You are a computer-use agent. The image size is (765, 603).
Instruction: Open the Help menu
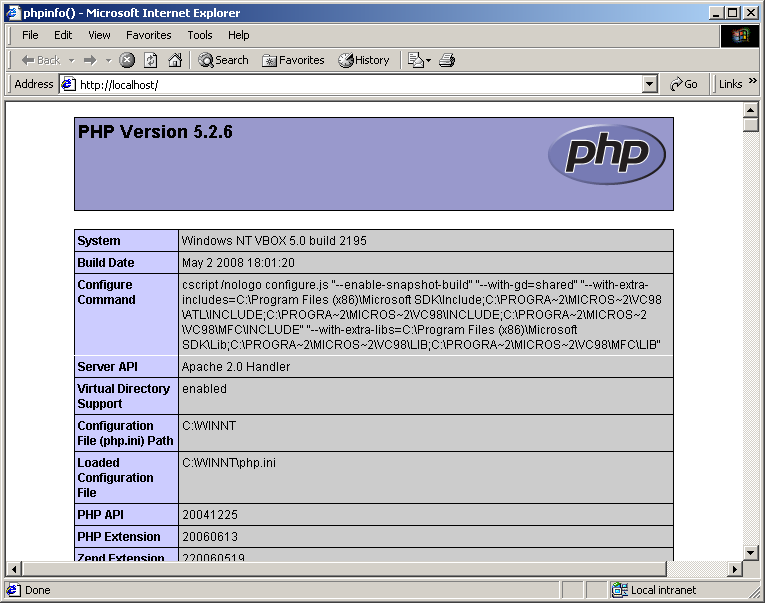[238, 35]
